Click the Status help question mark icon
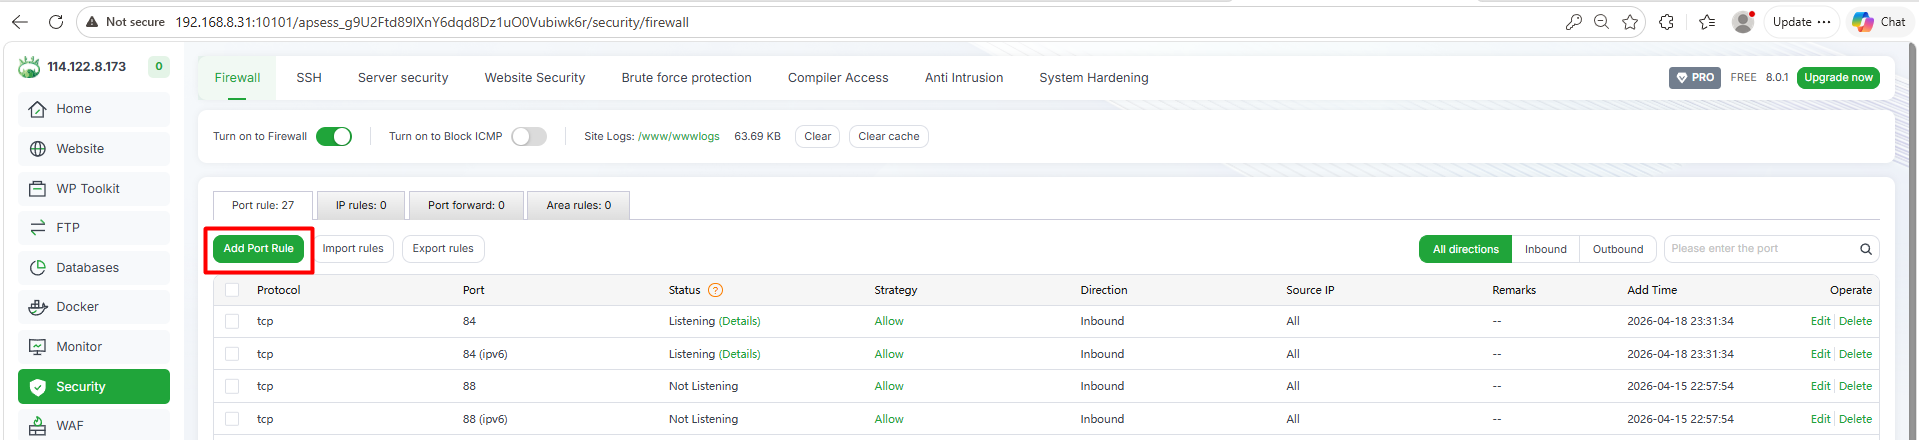This screenshot has width=1919, height=440. (715, 290)
